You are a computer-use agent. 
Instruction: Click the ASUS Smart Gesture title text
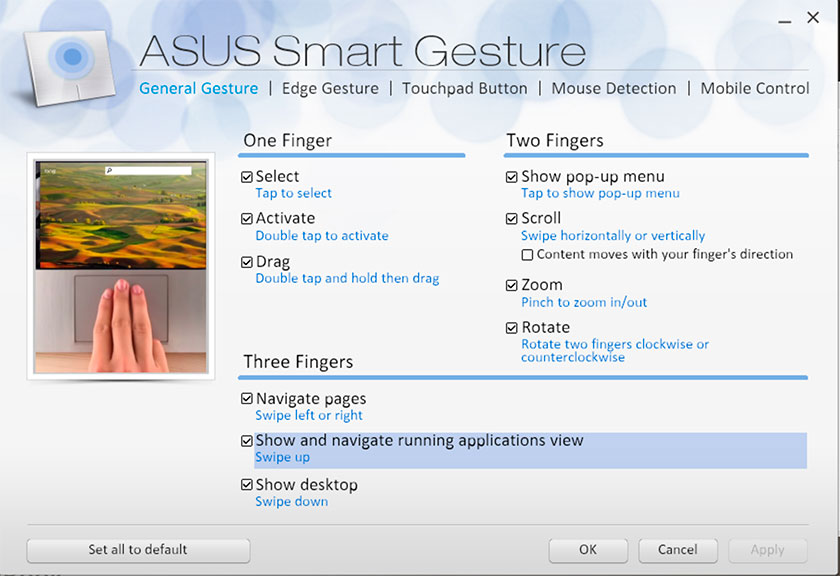pos(363,51)
